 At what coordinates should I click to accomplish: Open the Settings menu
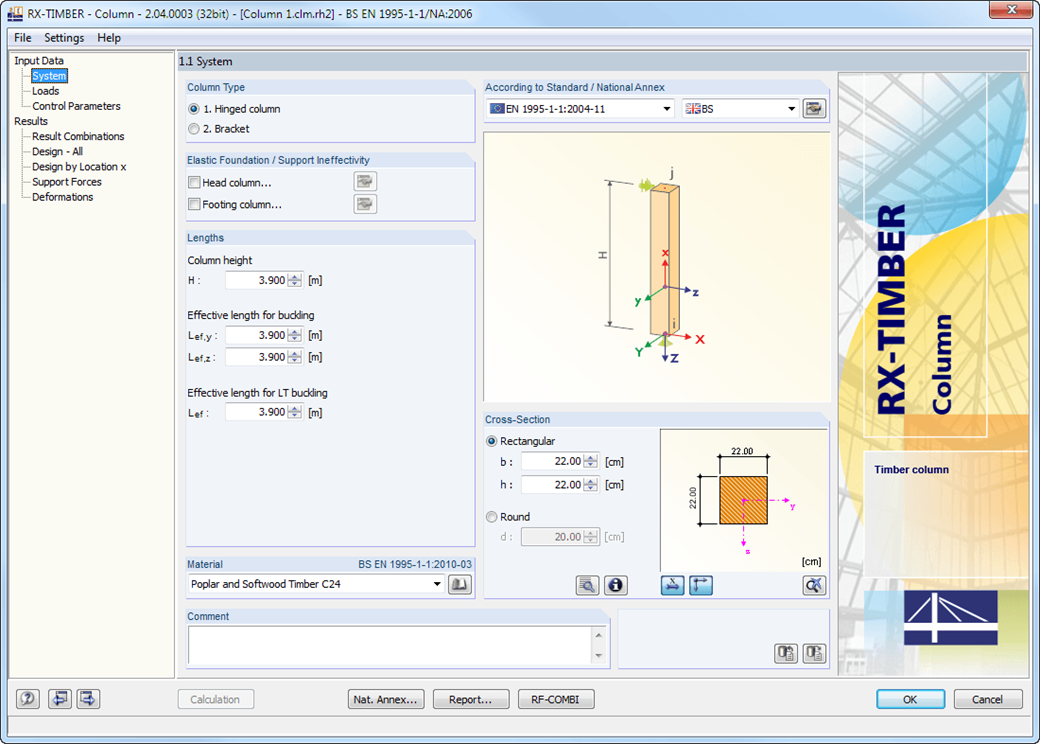tap(63, 38)
